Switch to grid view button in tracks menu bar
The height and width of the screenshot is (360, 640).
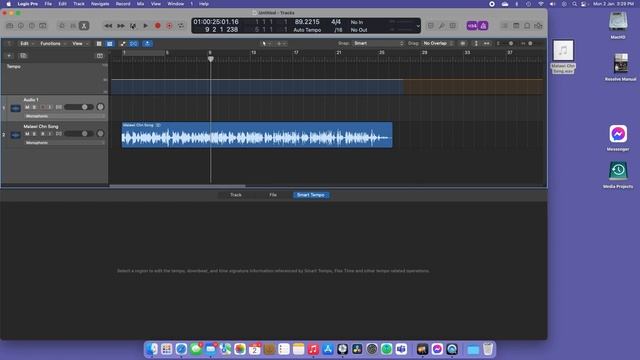99,44
